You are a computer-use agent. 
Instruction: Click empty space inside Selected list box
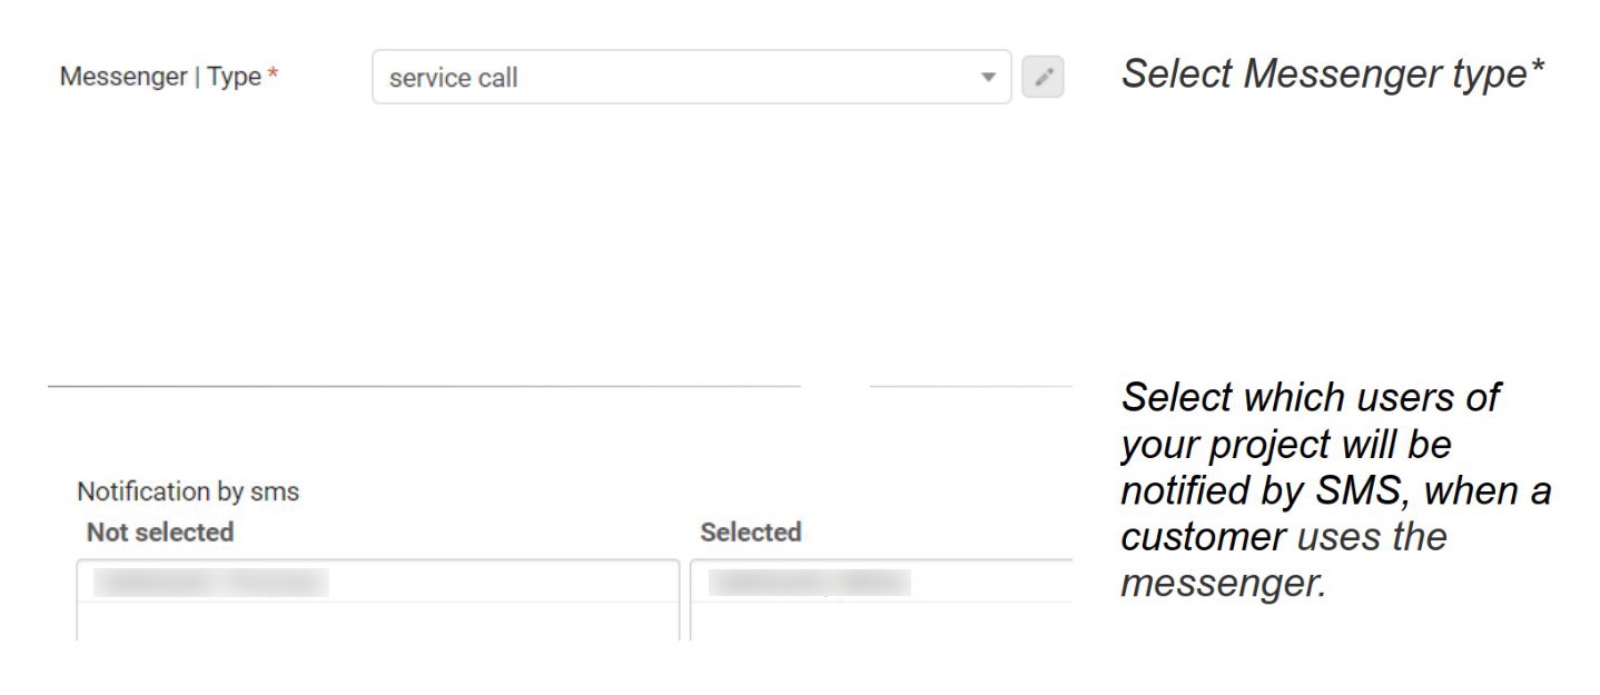[880, 622]
